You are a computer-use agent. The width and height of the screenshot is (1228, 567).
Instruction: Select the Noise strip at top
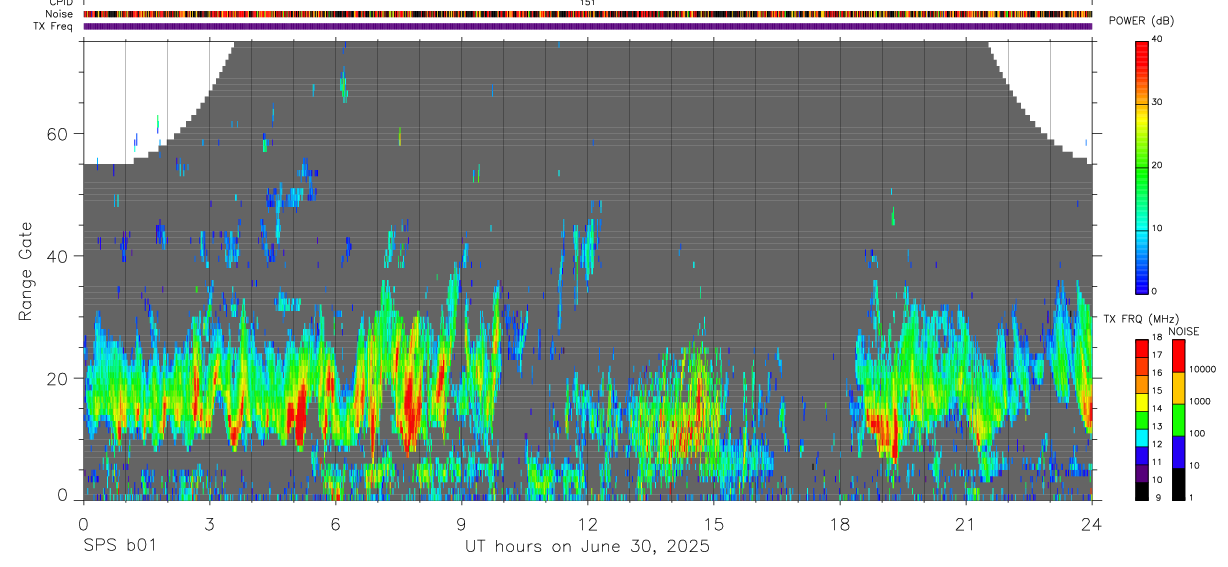[x=587, y=14]
